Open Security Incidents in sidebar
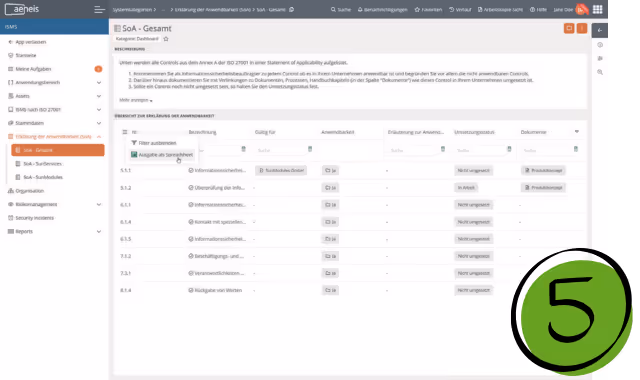 (x=31, y=218)
